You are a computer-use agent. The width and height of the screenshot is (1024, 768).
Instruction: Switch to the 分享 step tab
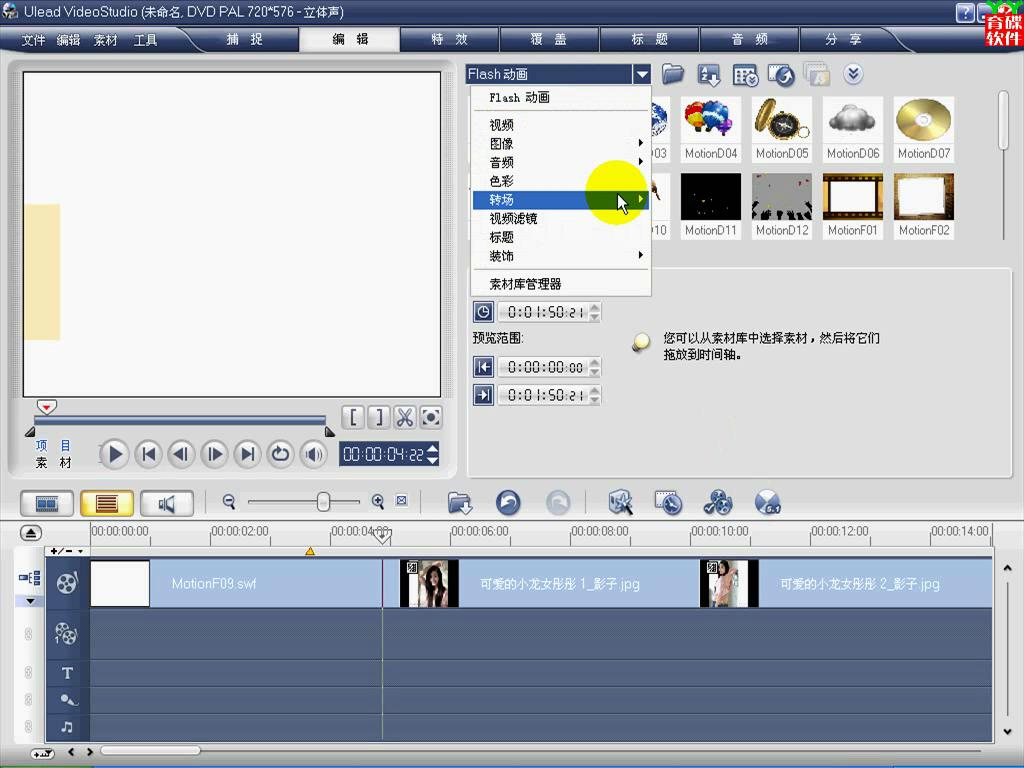(843, 39)
